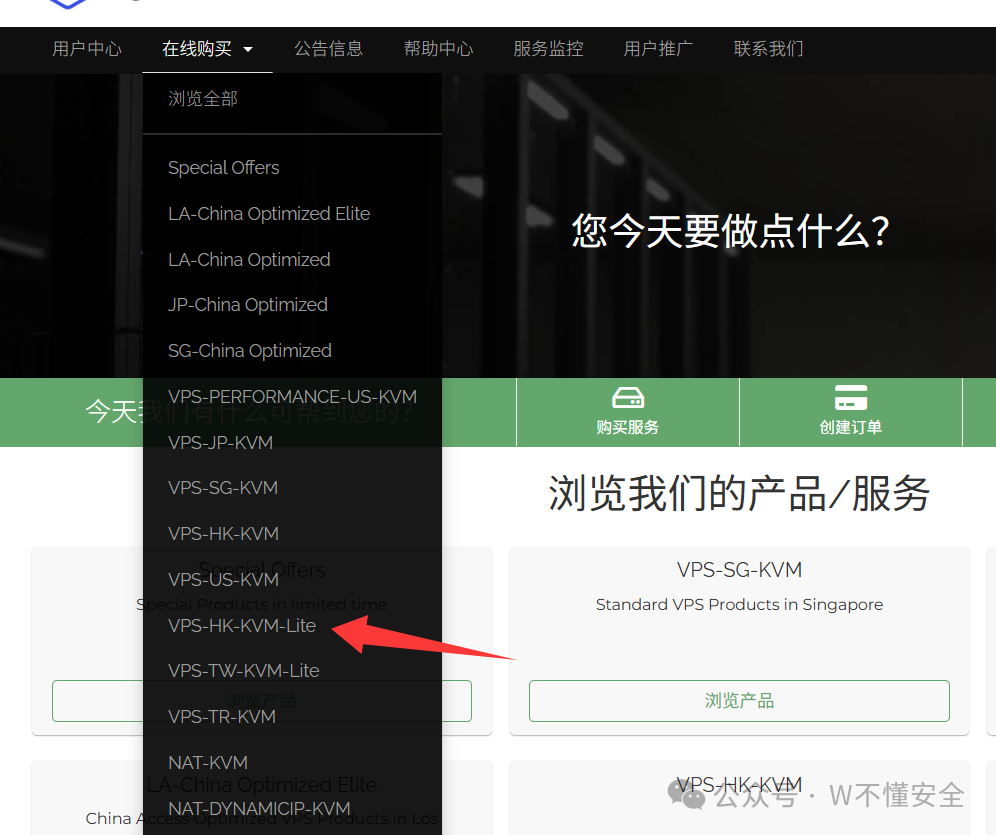The image size is (996, 835).
Task: Click 联系我们 in the navigation bar
Action: coord(768,48)
